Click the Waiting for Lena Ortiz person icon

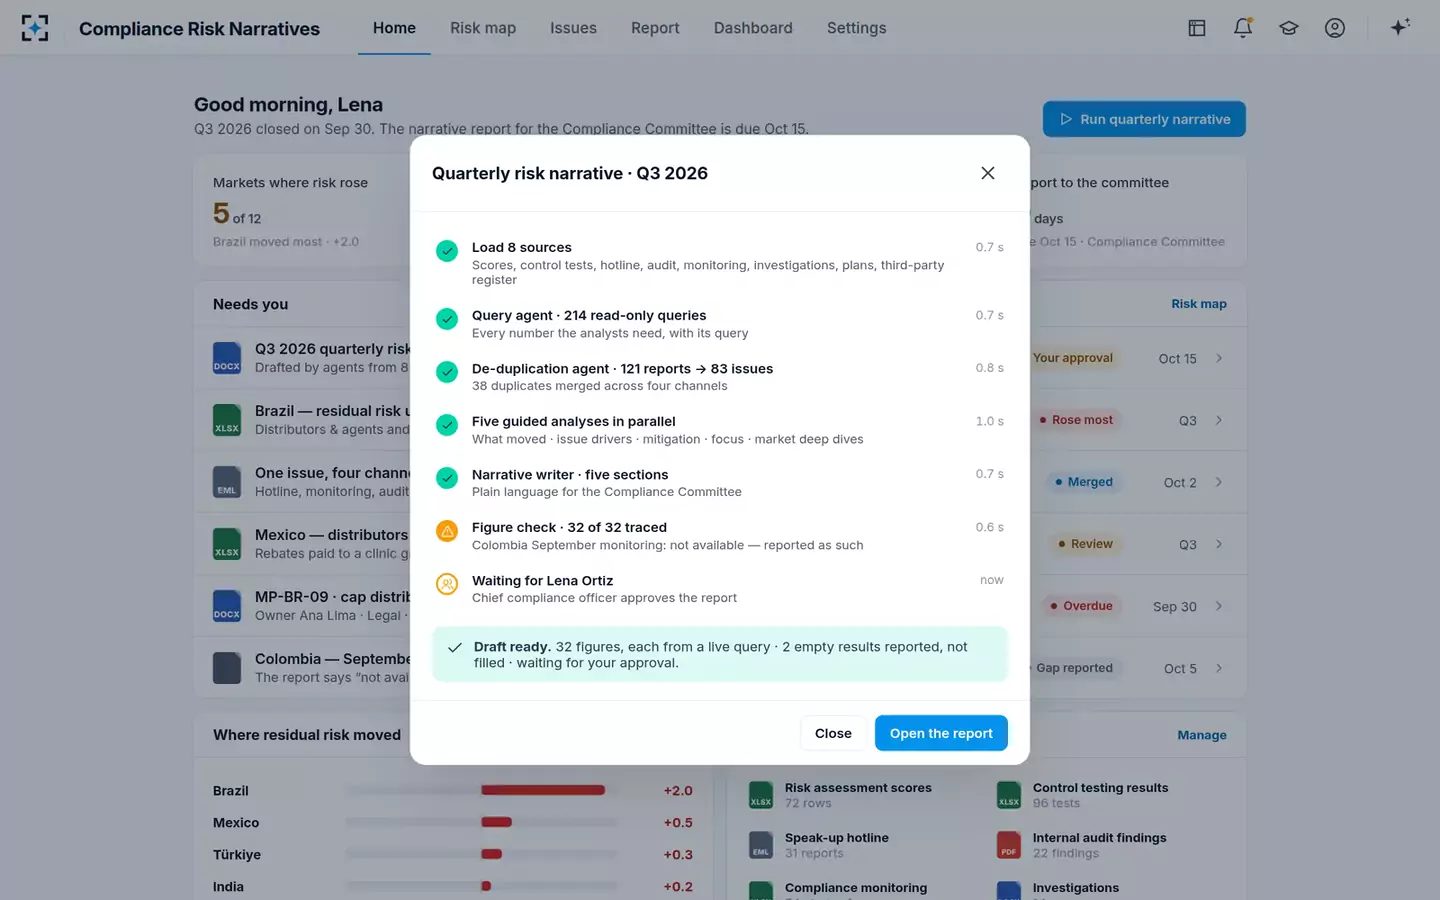point(447,584)
